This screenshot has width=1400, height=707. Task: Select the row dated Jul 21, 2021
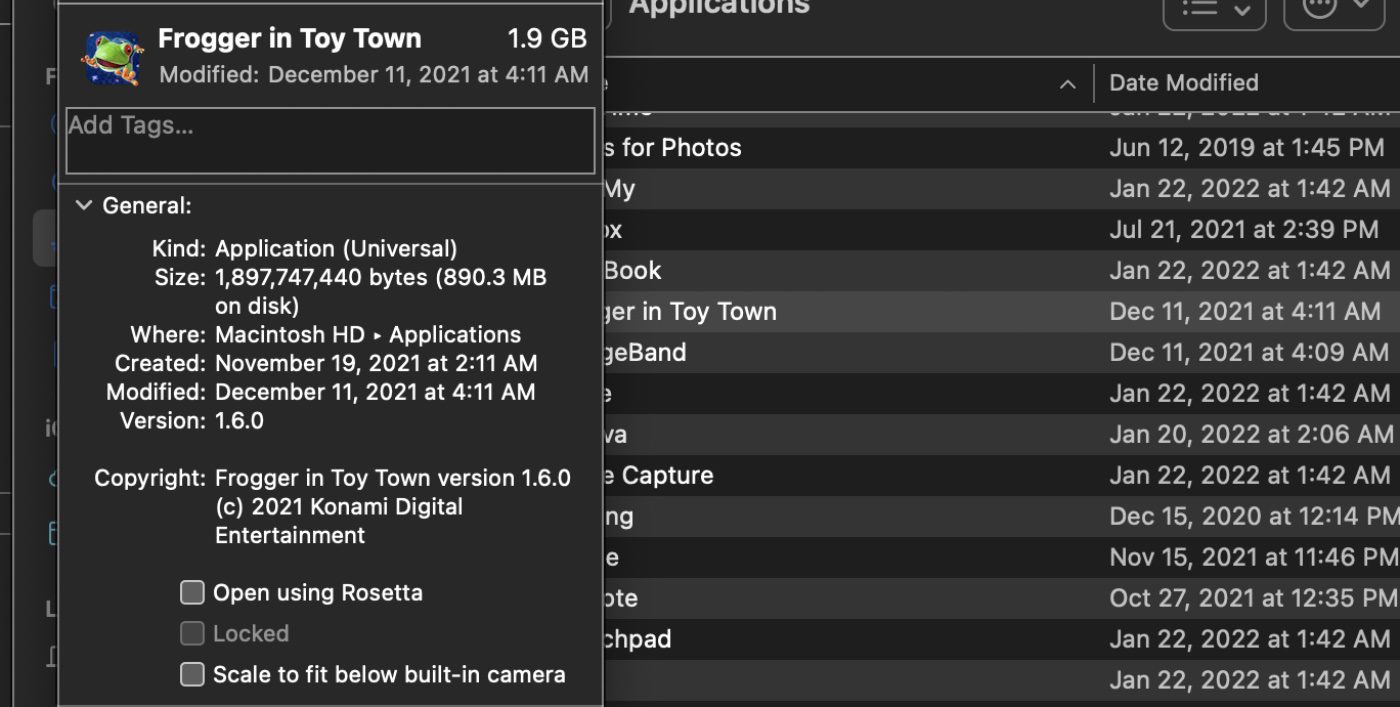tap(1000, 230)
